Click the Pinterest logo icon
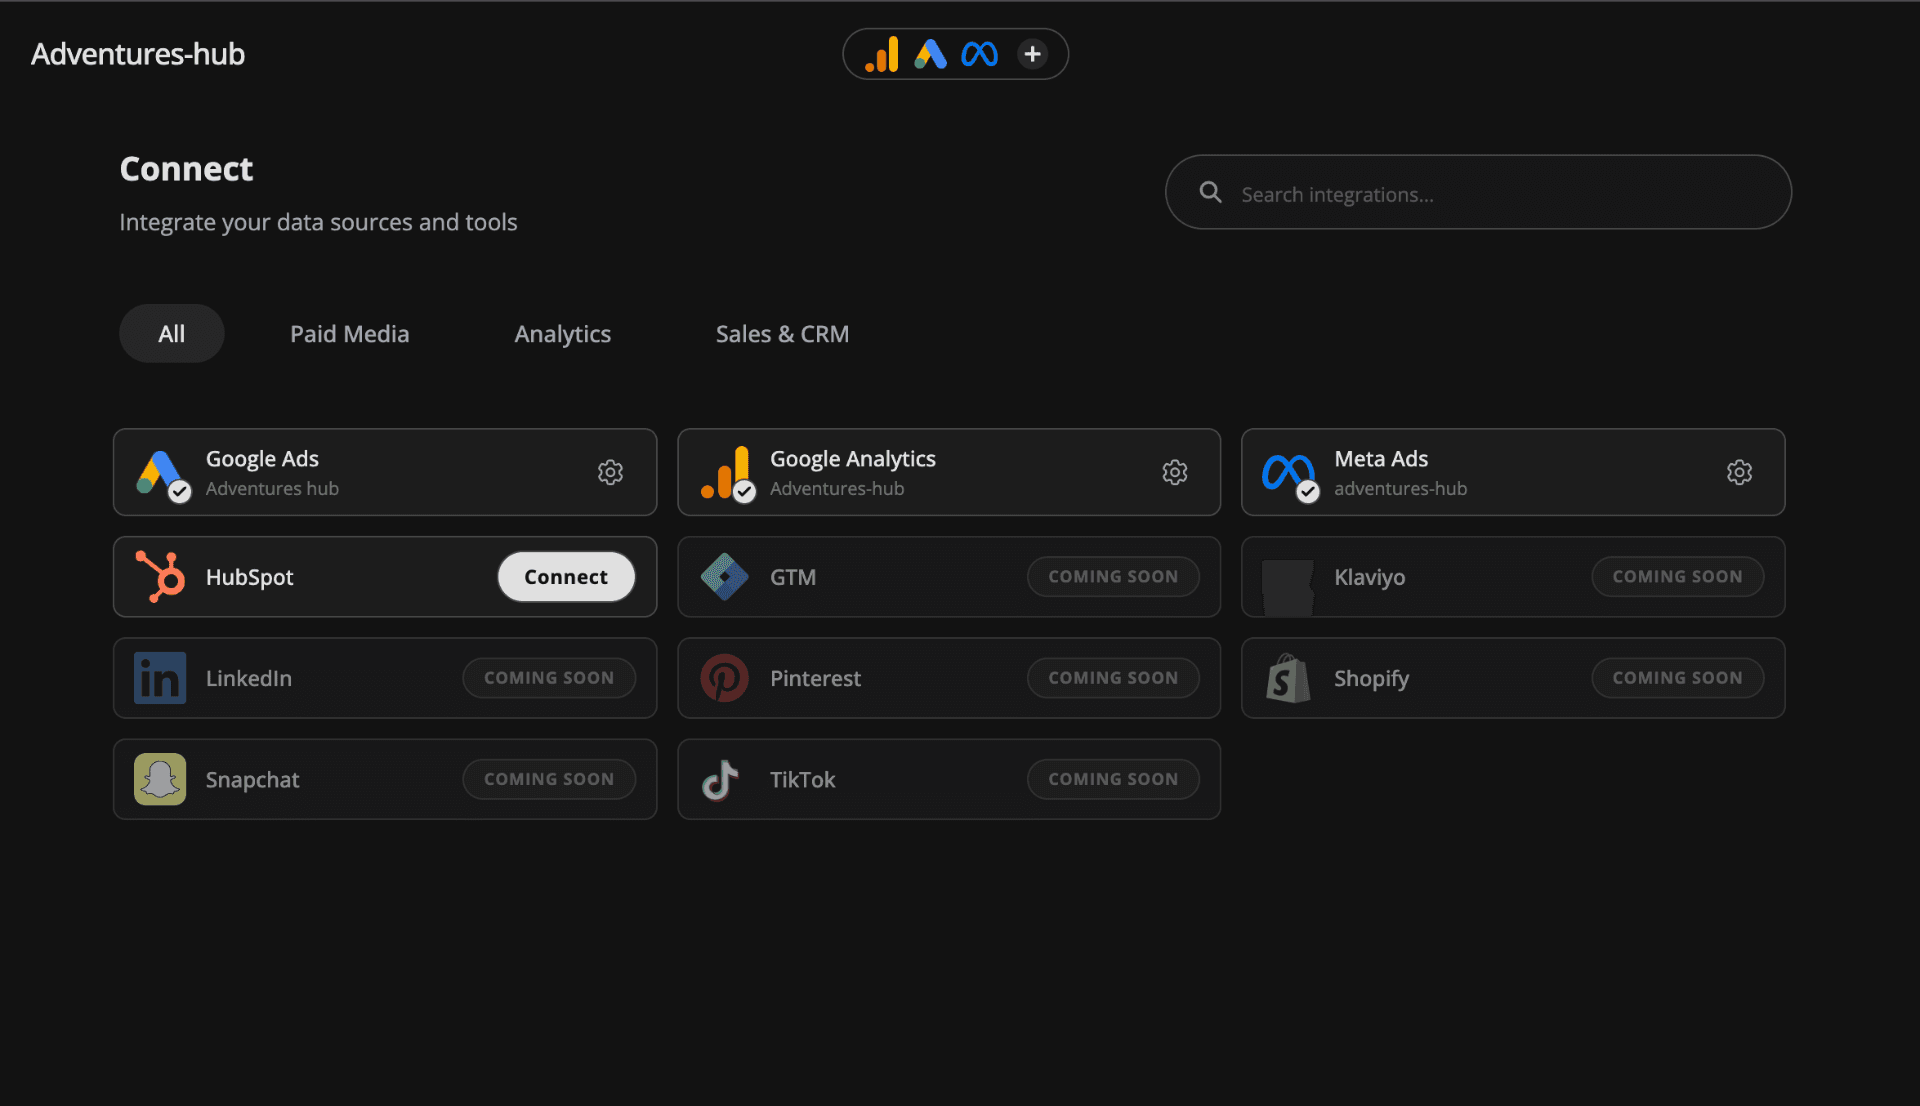This screenshot has height=1106, width=1920. pyautogui.click(x=725, y=678)
